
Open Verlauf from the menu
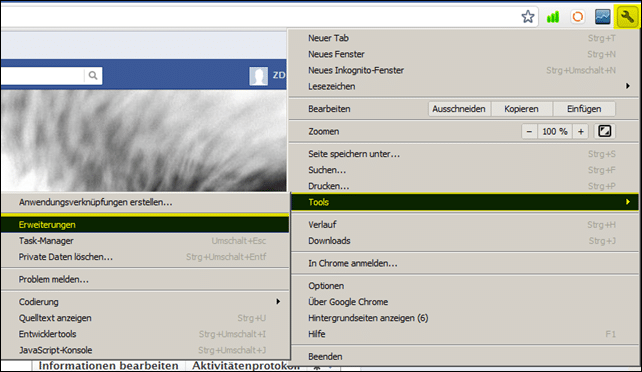[464, 225]
